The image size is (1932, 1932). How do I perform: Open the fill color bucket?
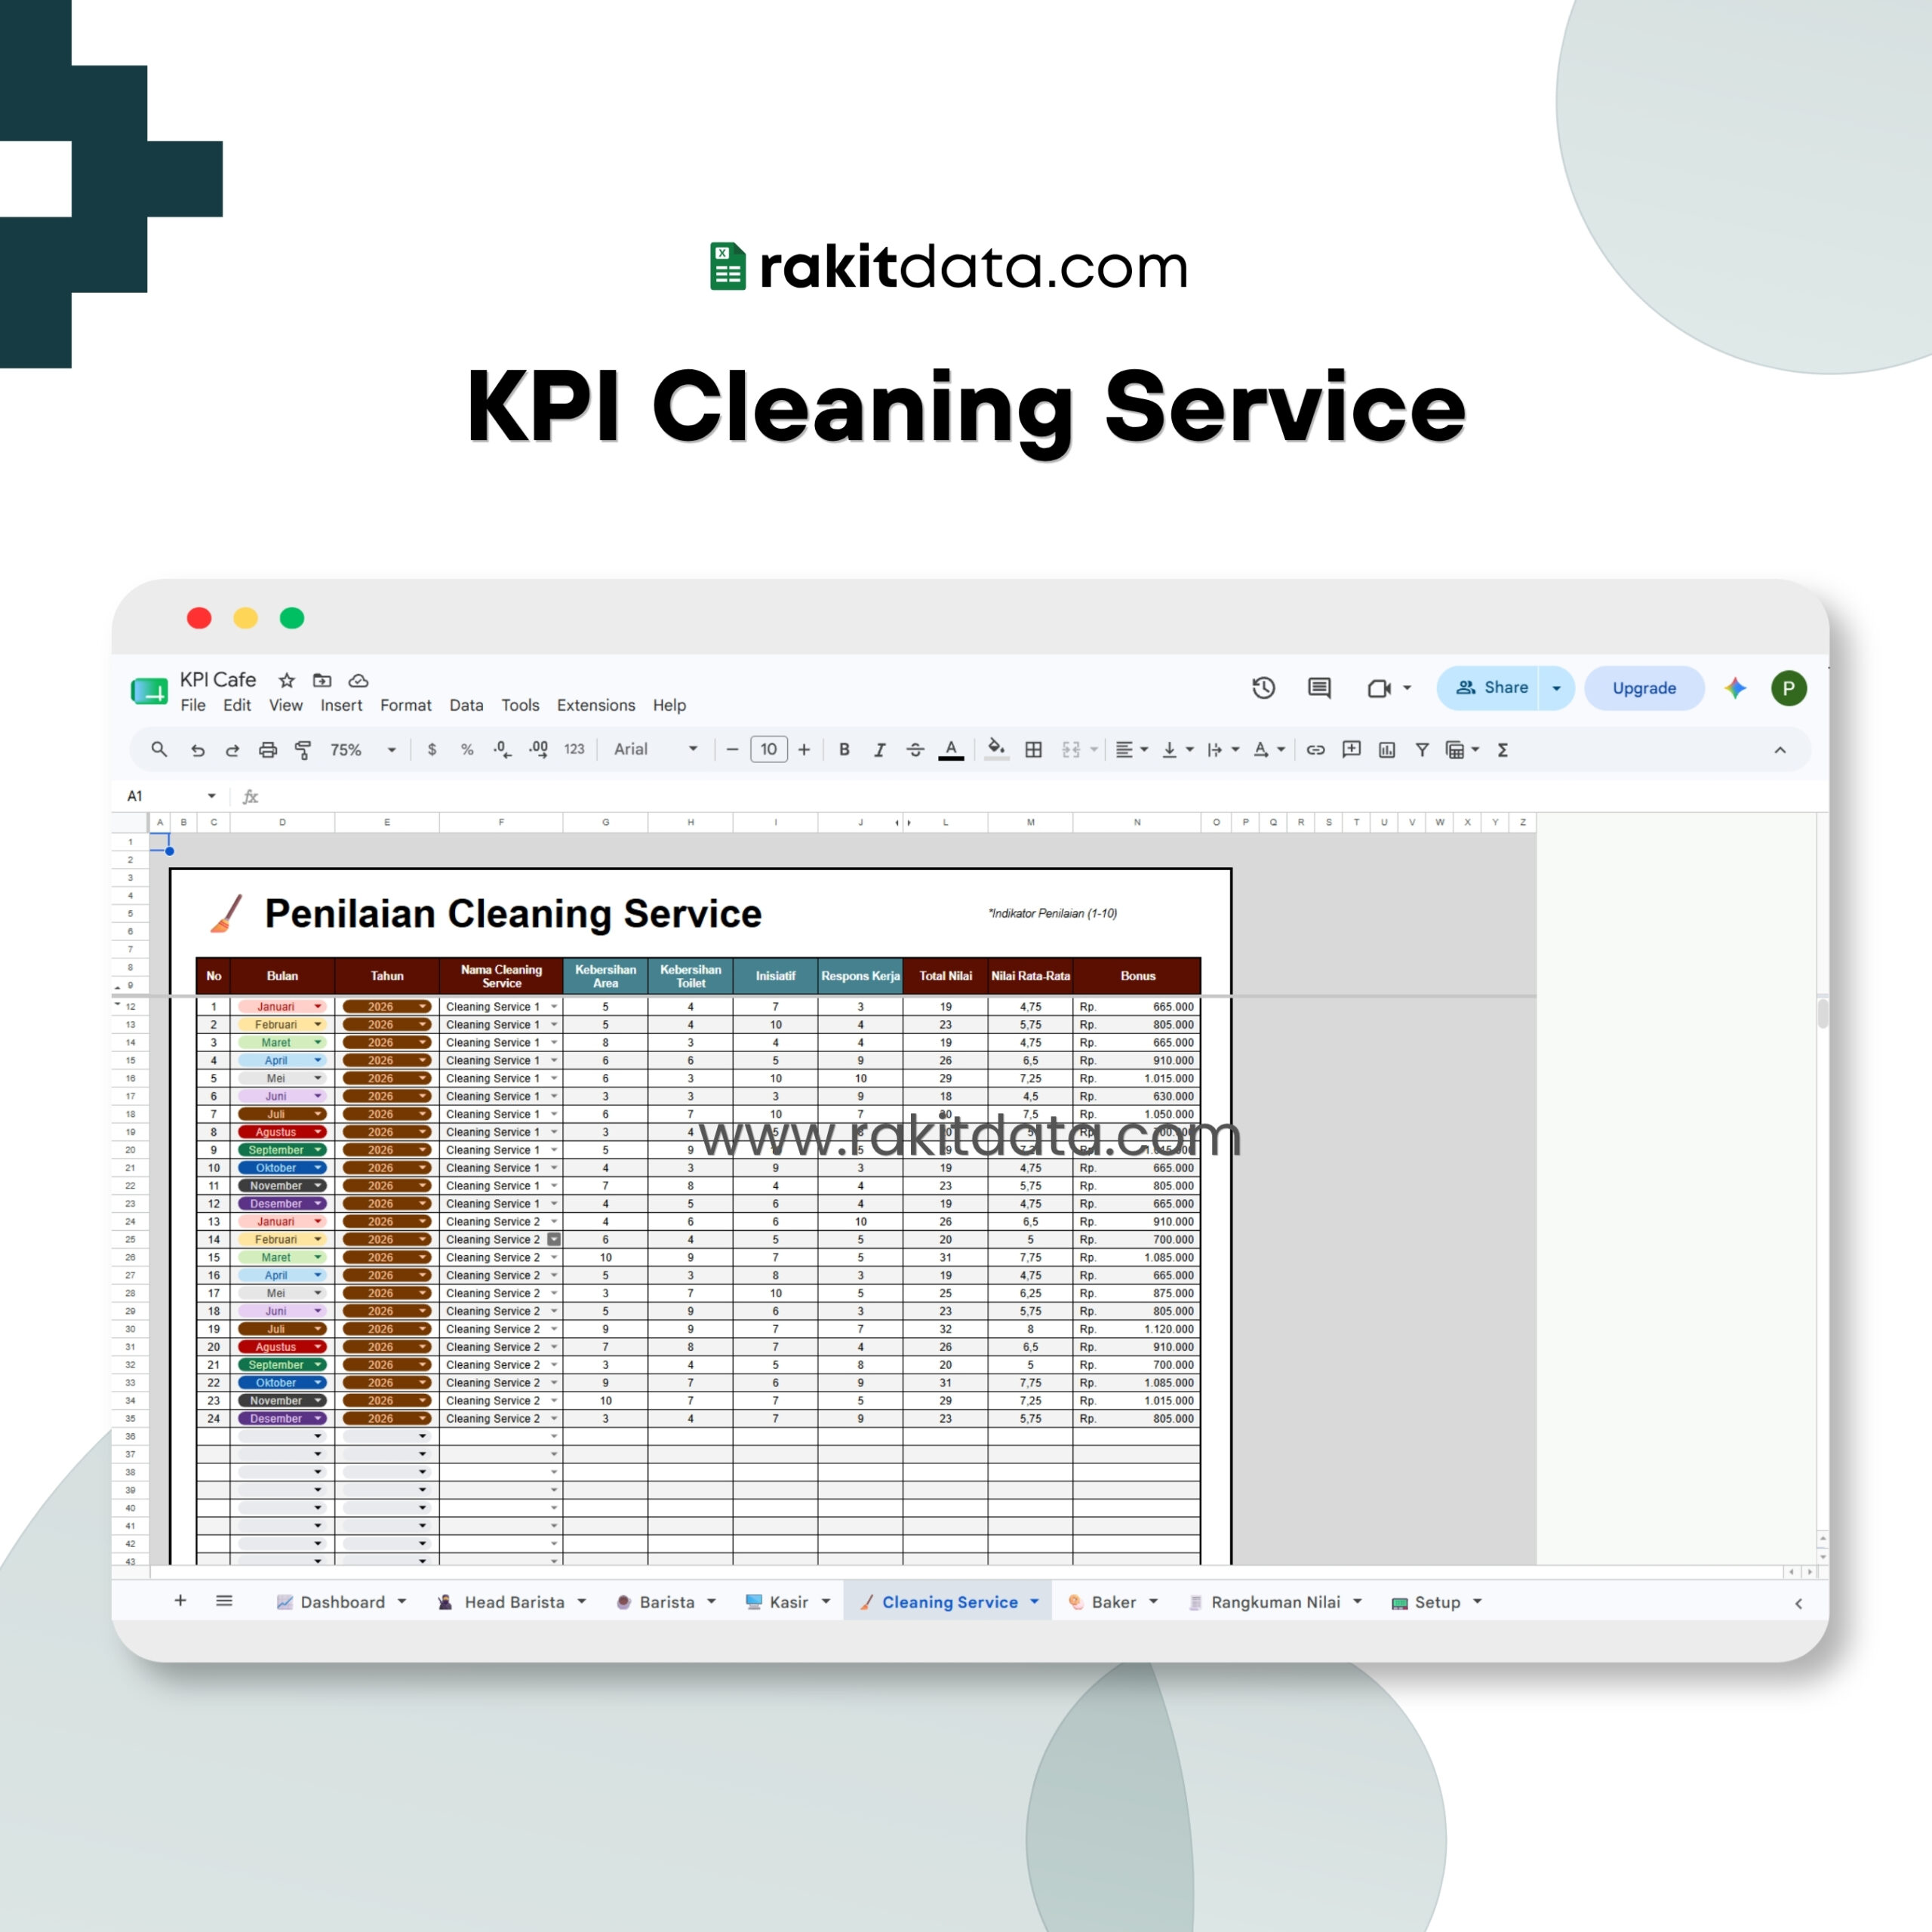pos(996,749)
